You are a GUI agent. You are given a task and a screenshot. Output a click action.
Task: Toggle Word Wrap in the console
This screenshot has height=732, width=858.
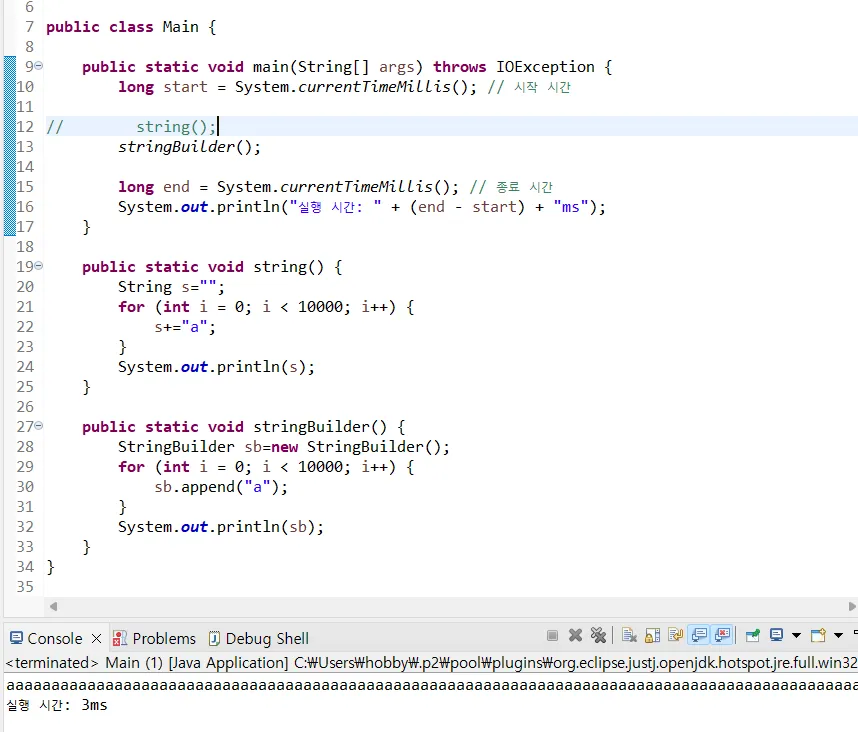tap(675, 635)
